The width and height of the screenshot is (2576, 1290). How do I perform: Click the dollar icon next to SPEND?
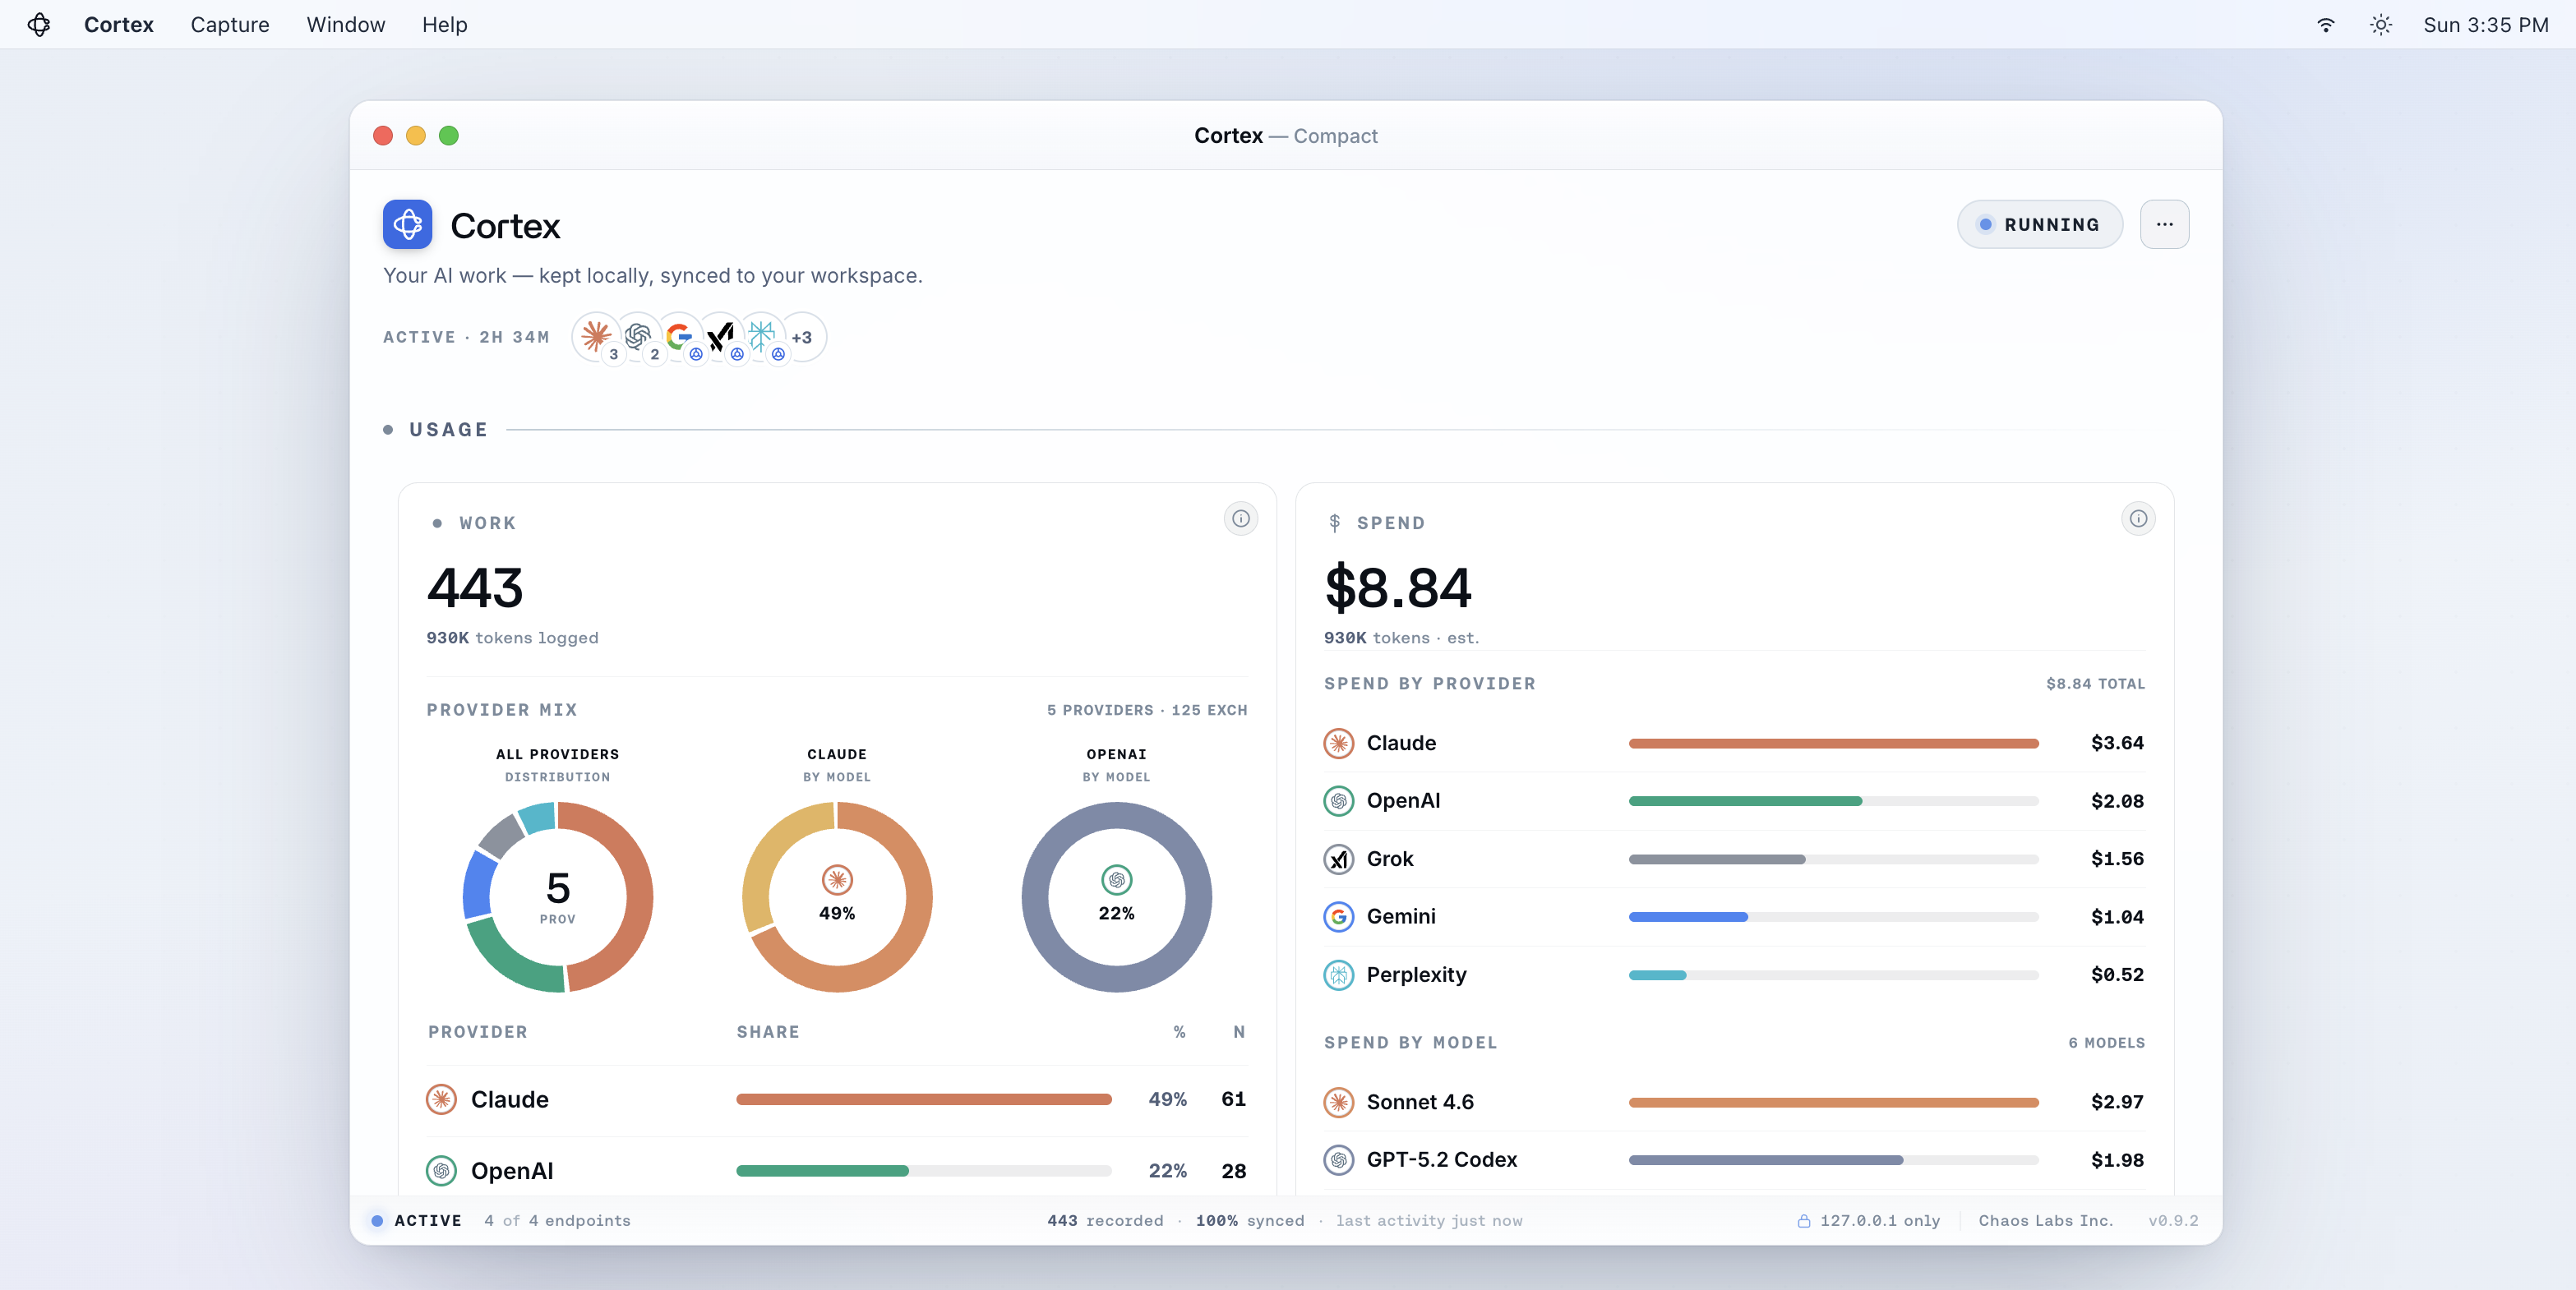click(x=1334, y=523)
